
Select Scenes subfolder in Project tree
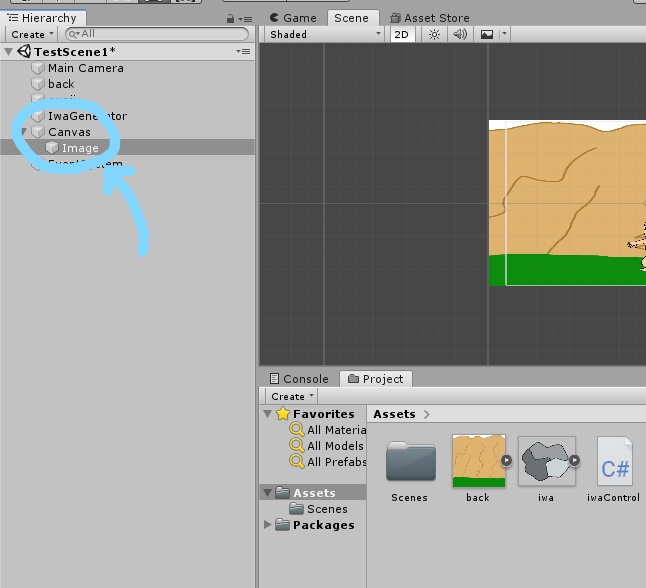click(327, 509)
